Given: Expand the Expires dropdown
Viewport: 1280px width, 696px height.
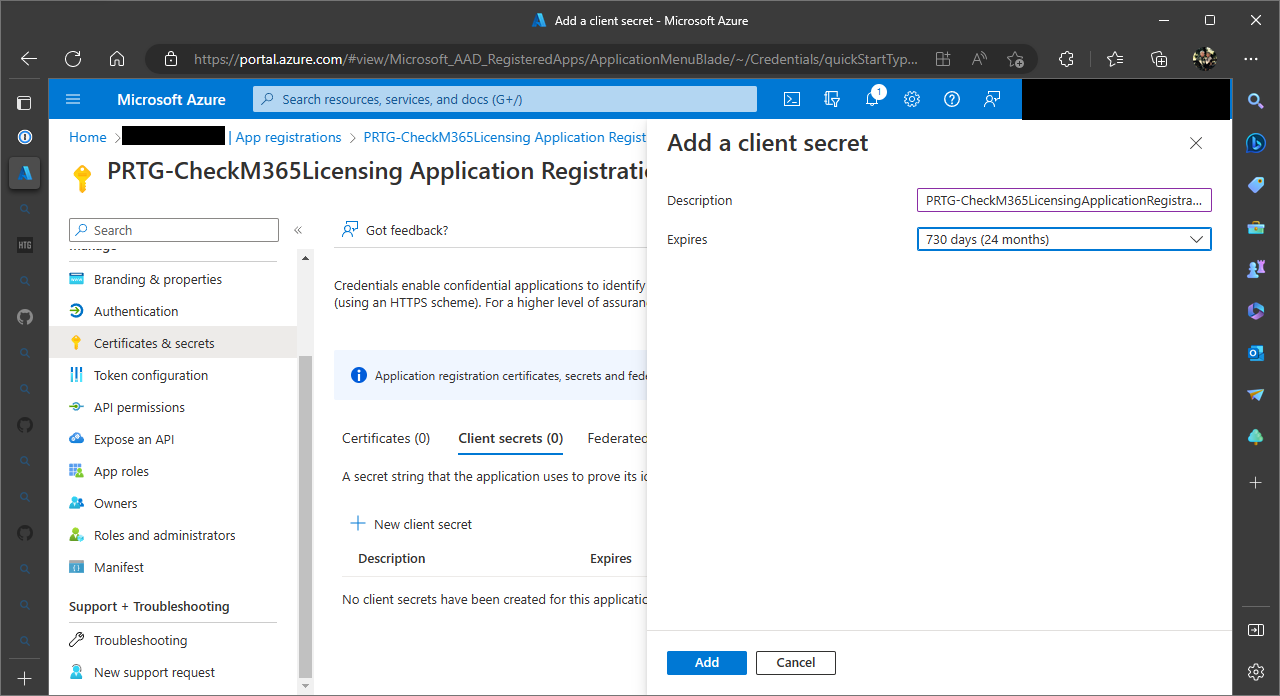Looking at the screenshot, I should click(x=1063, y=239).
